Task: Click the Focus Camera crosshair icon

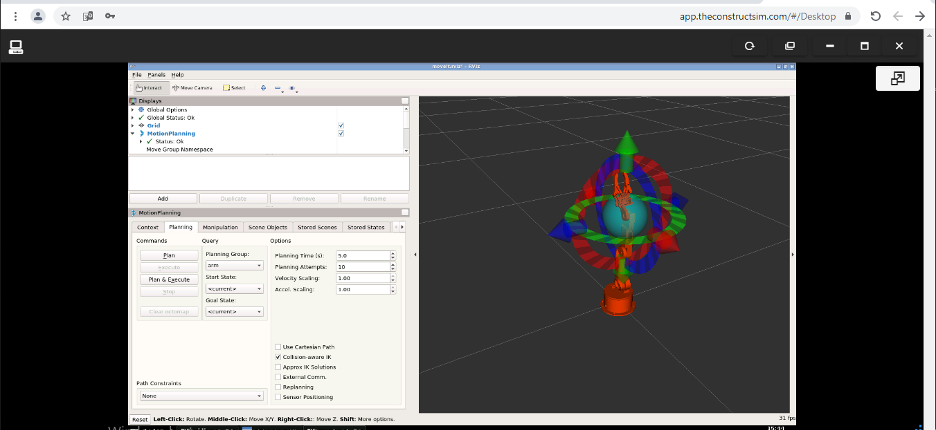Action: (263, 88)
